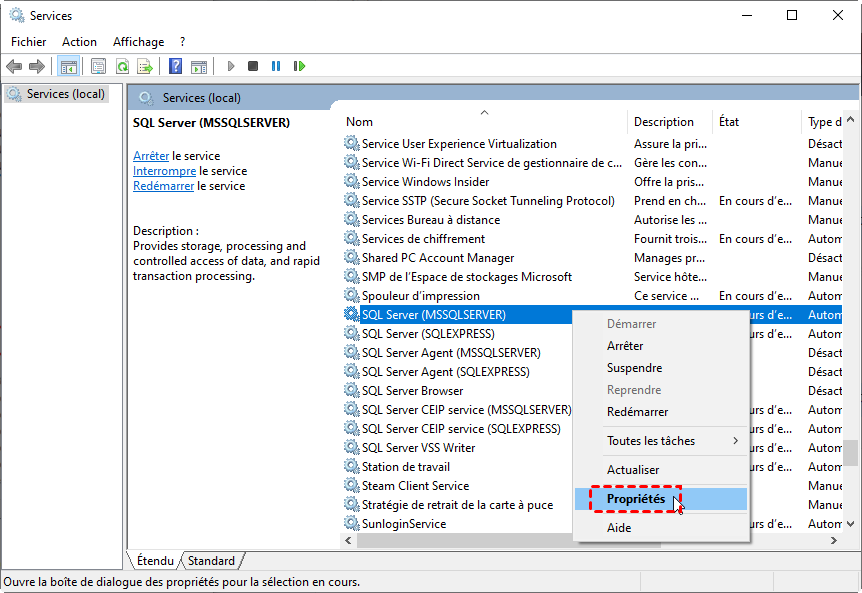Click the gear icon for Steam Client Service
The image size is (862, 593).
[x=351, y=485]
